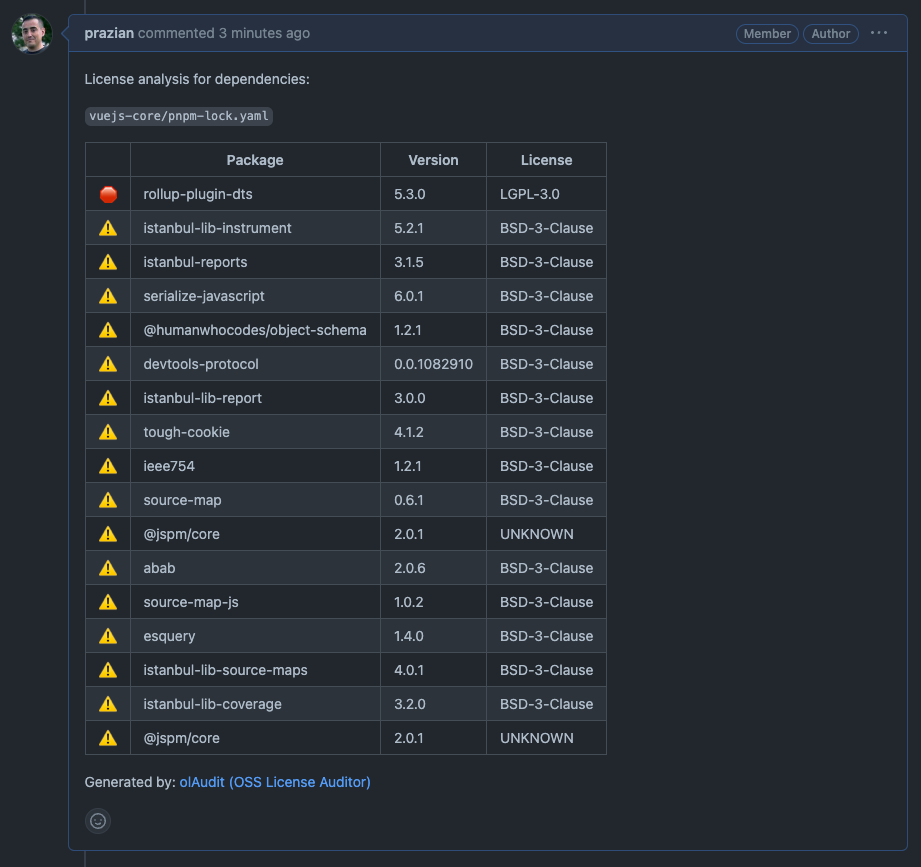
Task: Open the olAudit (OSS License Auditor) link
Action: [275, 782]
